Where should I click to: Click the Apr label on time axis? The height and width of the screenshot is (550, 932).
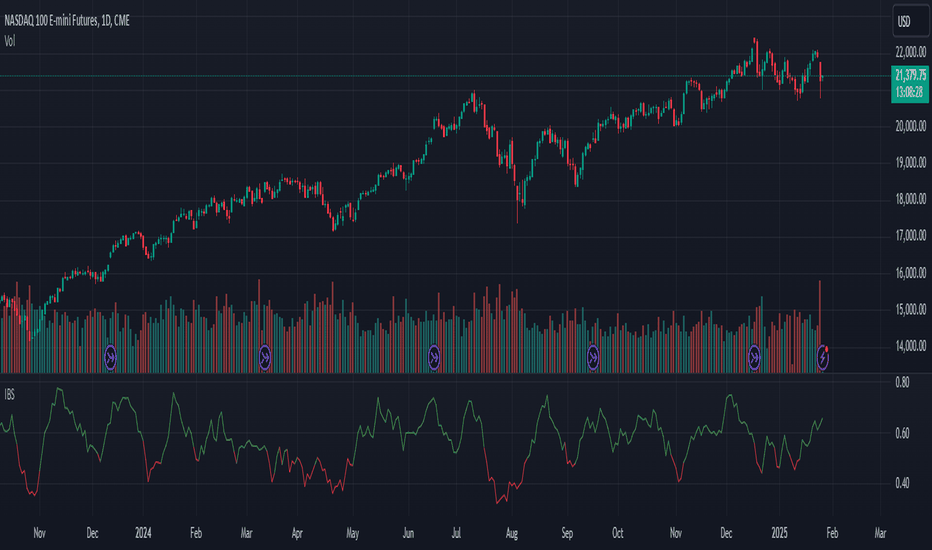(297, 533)
